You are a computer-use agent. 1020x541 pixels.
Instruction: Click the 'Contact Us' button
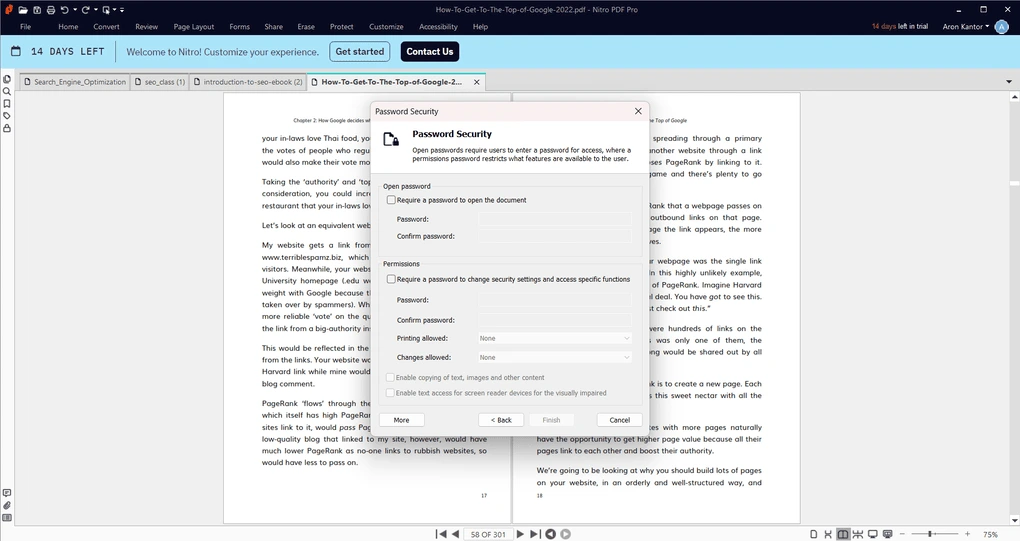tap(430, 51)
